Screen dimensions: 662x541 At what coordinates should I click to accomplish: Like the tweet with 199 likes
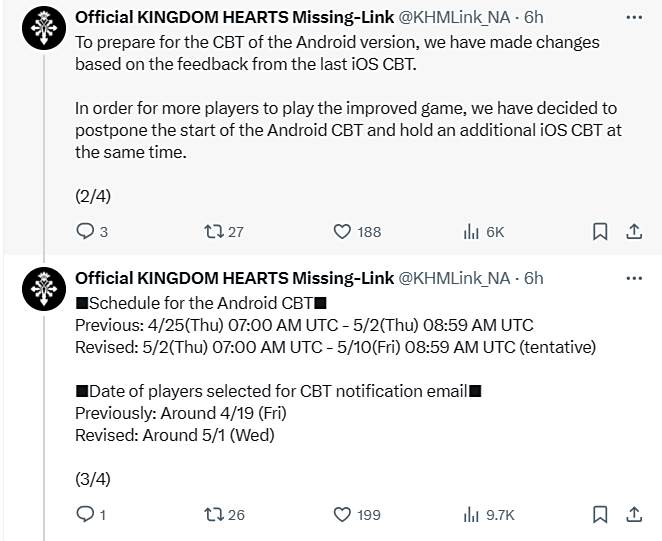click(x=357, y=514)
